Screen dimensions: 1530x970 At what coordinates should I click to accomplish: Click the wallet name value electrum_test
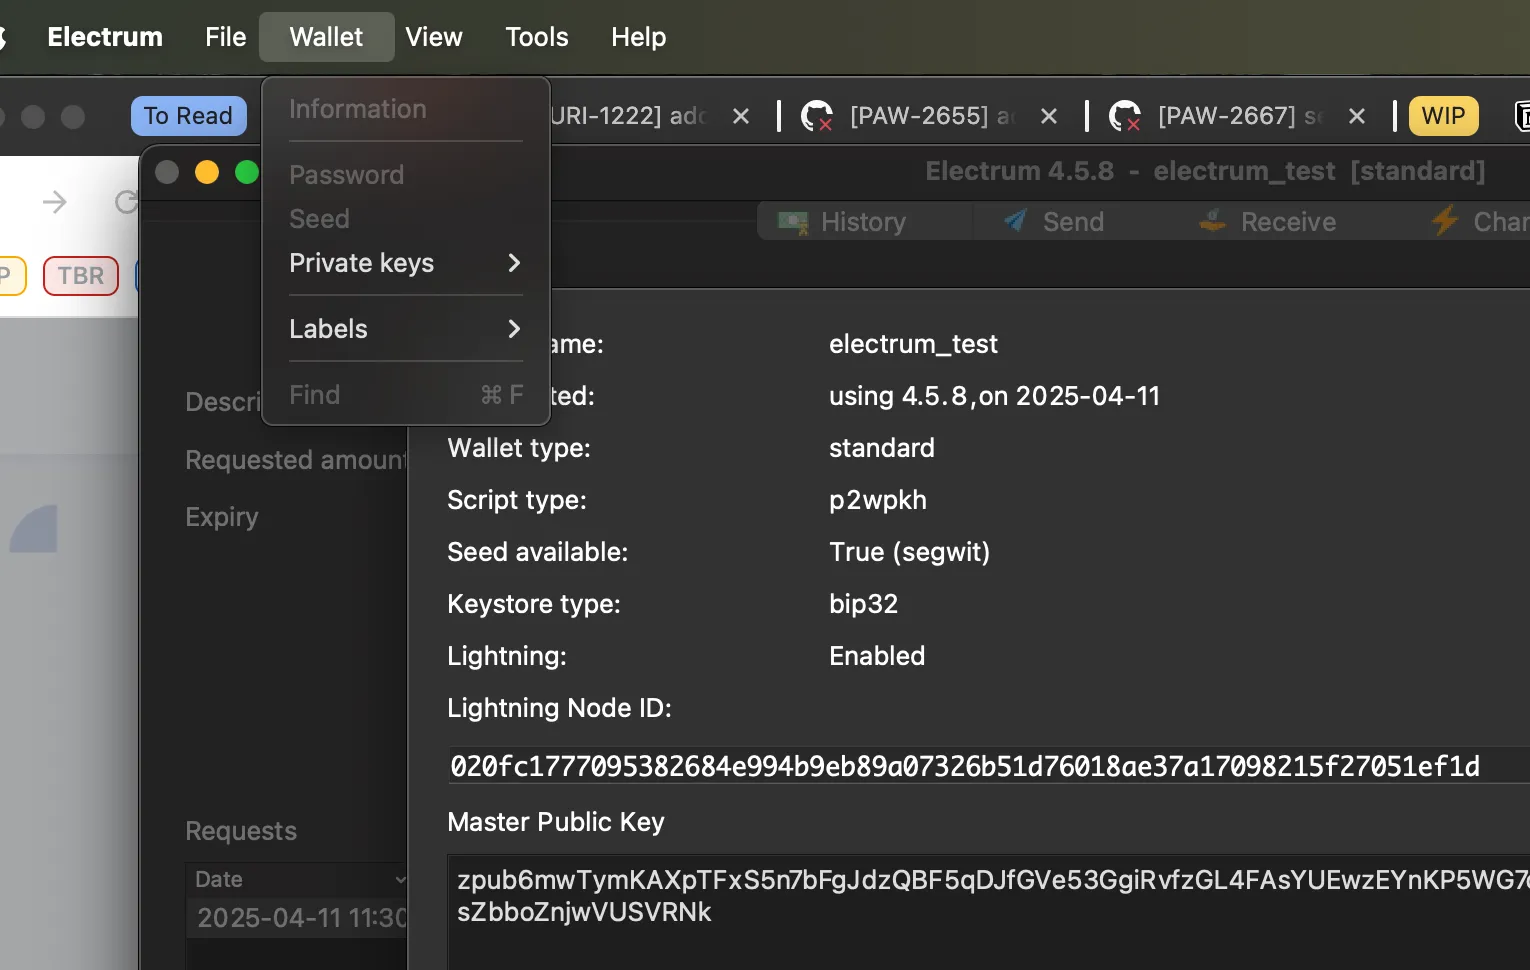pos(913,344)
